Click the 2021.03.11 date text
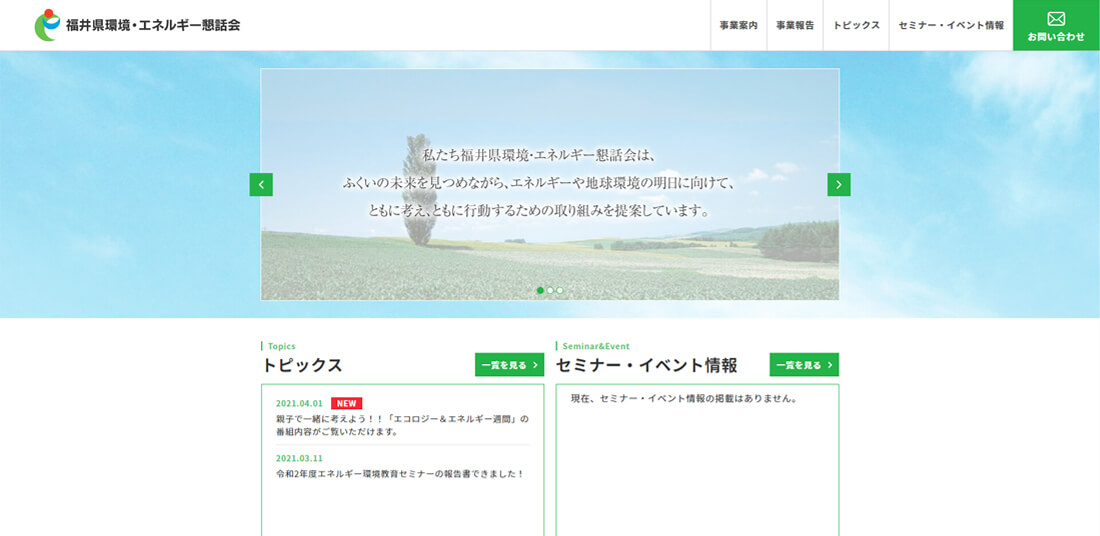1100x536 pixels. point(299,458)
